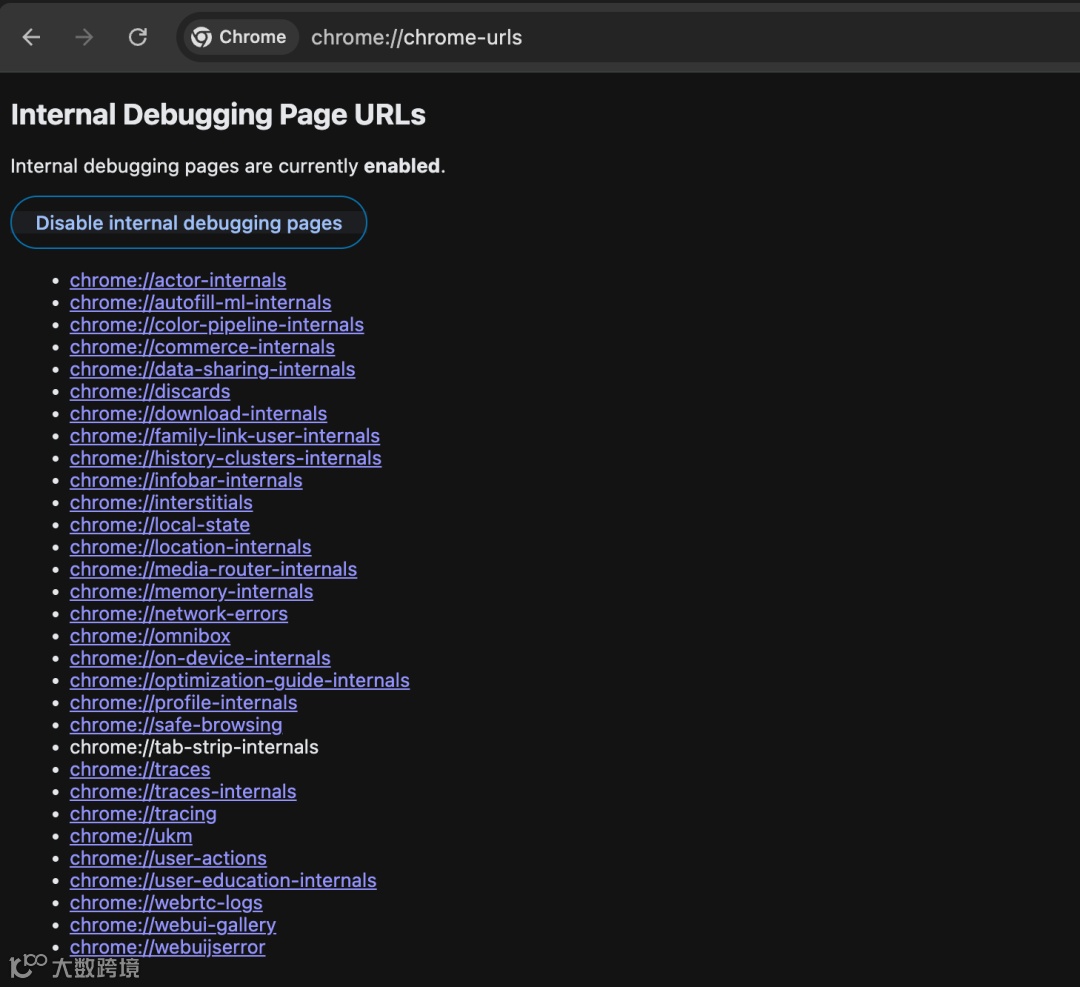
Task: Open chrome://autofill-ml-internals link
Action: pyautogui.click(x=200, y=302)
